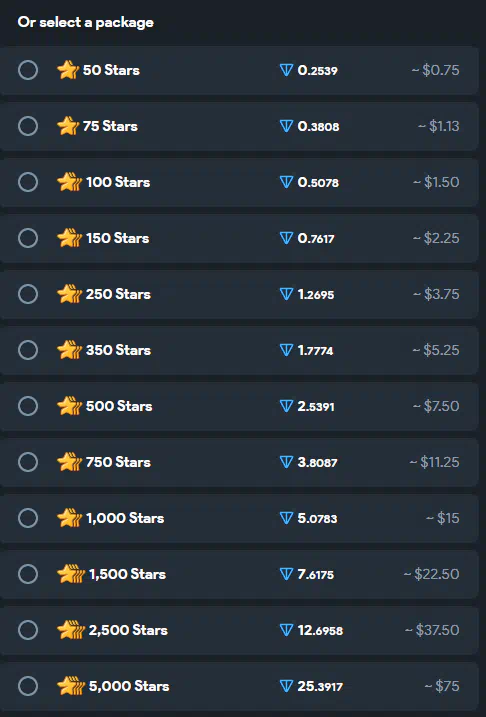Click the TON icon beside 25.3917
486x717 pixels.
coord(286,686)
